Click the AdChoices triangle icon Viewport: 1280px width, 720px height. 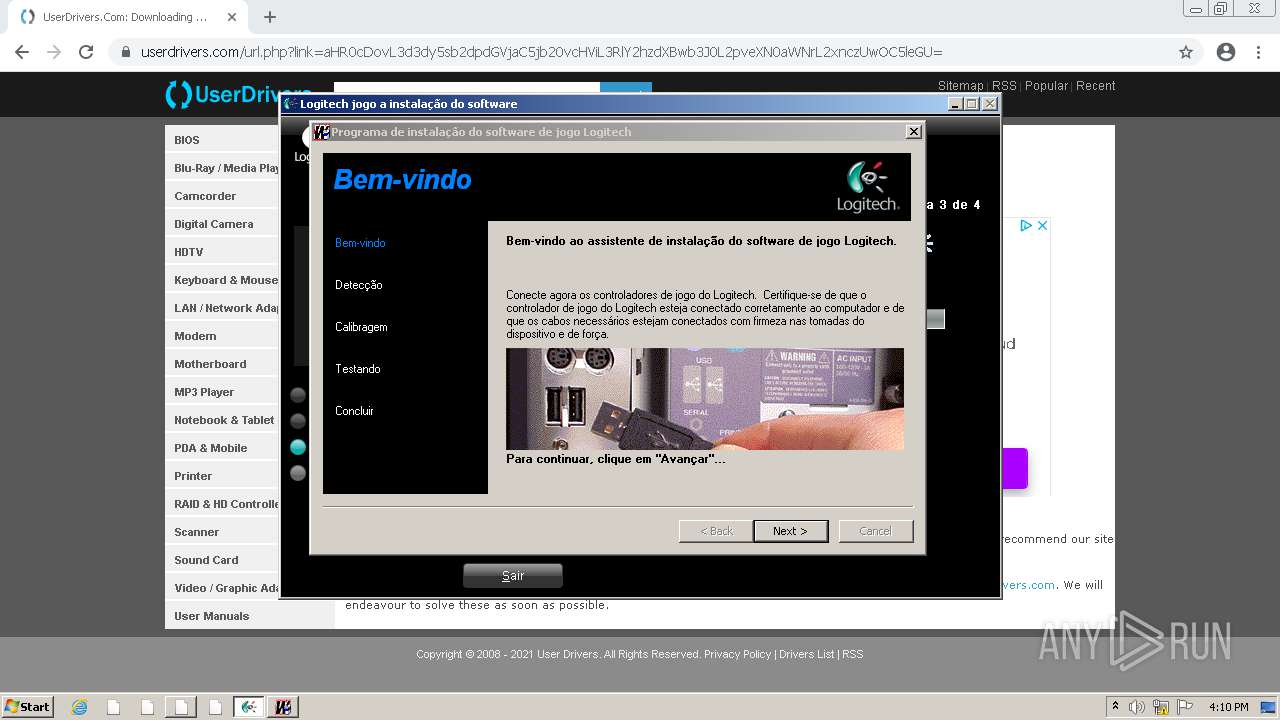[x=1026, y=226]
